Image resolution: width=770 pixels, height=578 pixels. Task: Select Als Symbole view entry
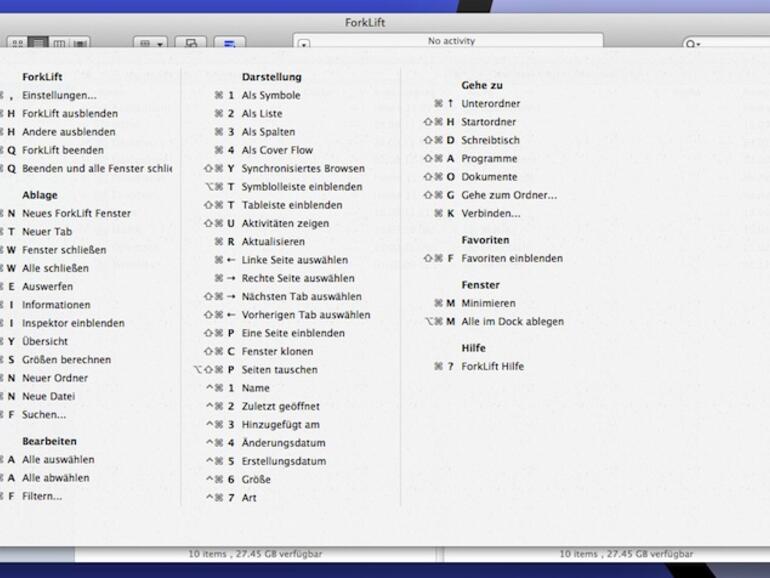pos(271,95)
